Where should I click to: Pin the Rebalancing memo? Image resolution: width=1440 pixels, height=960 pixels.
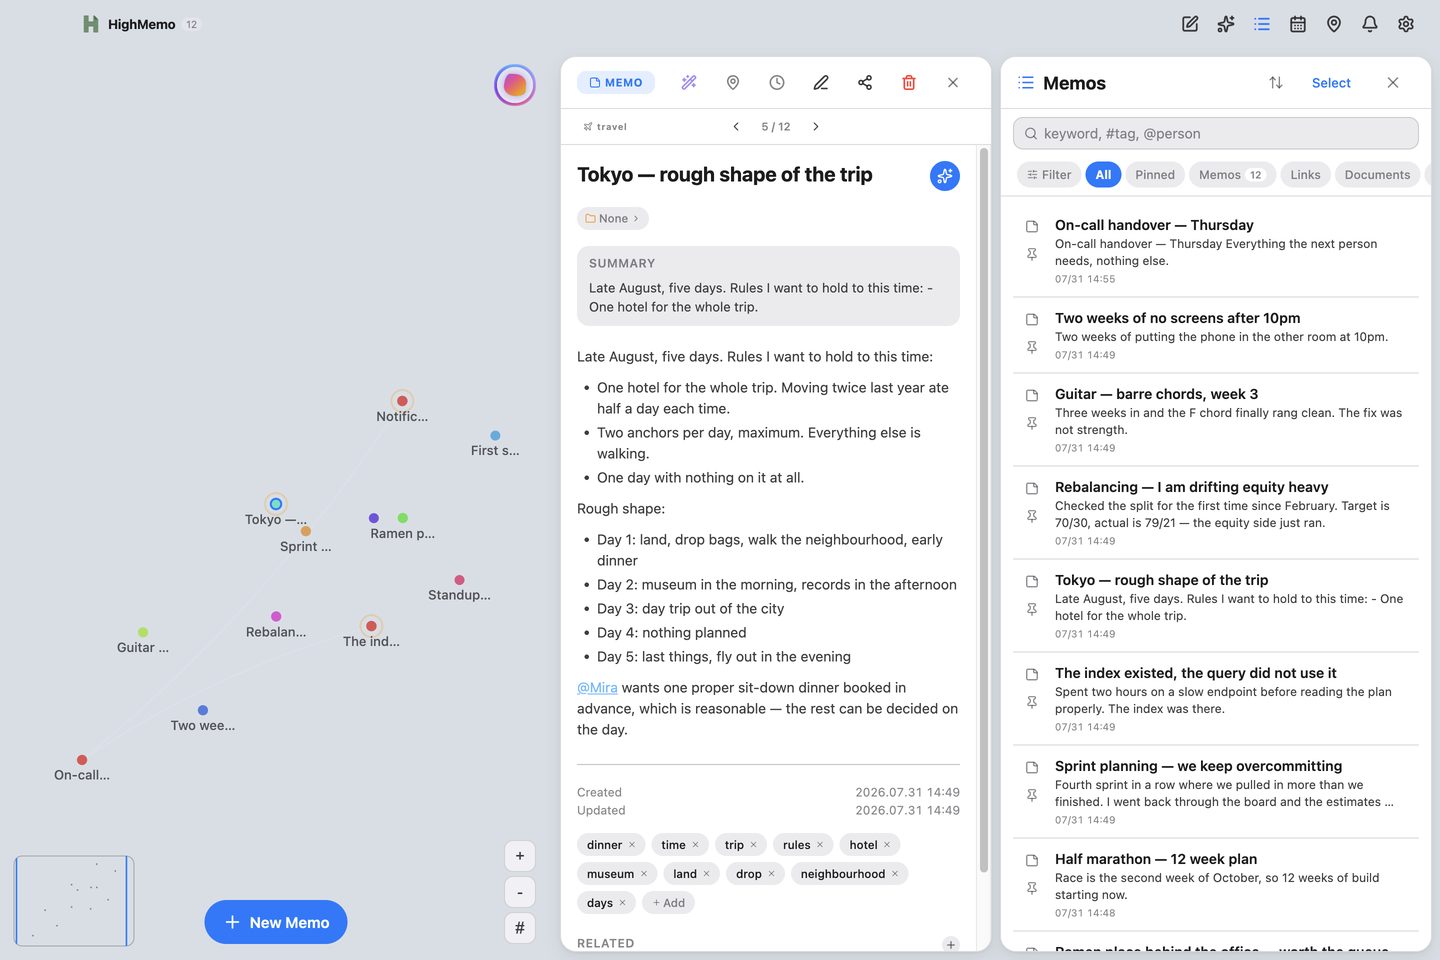click(1032, 517)
